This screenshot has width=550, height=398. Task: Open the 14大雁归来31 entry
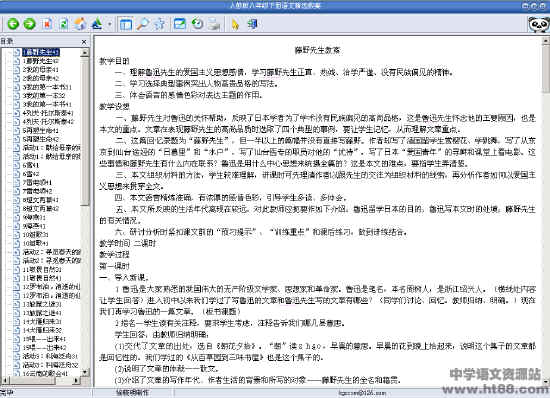42,321
